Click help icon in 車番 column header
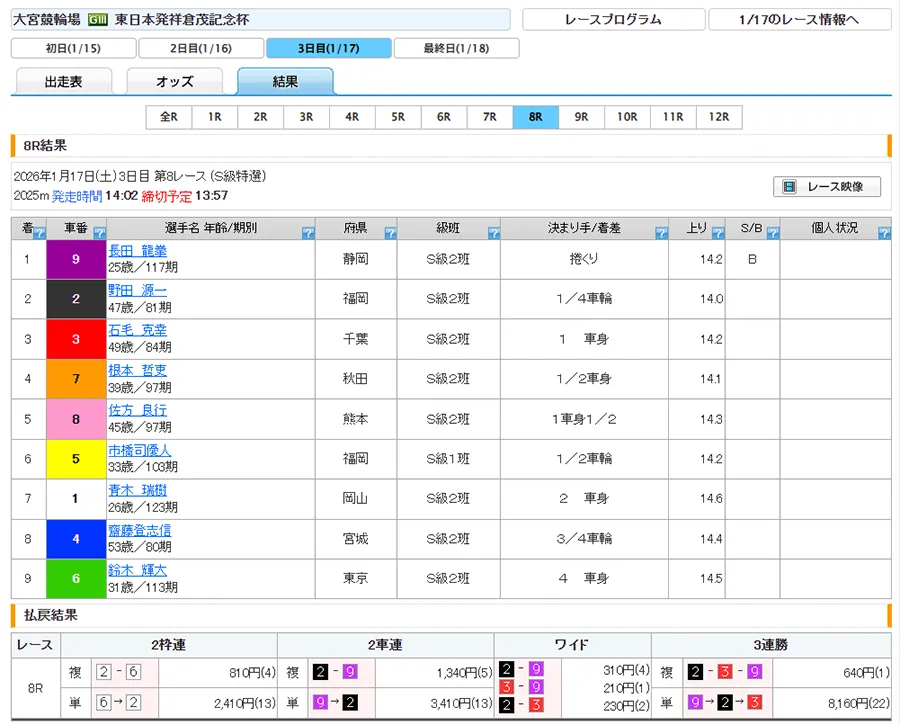This screenshot has width=900, height=725. (x=100, y=233)
